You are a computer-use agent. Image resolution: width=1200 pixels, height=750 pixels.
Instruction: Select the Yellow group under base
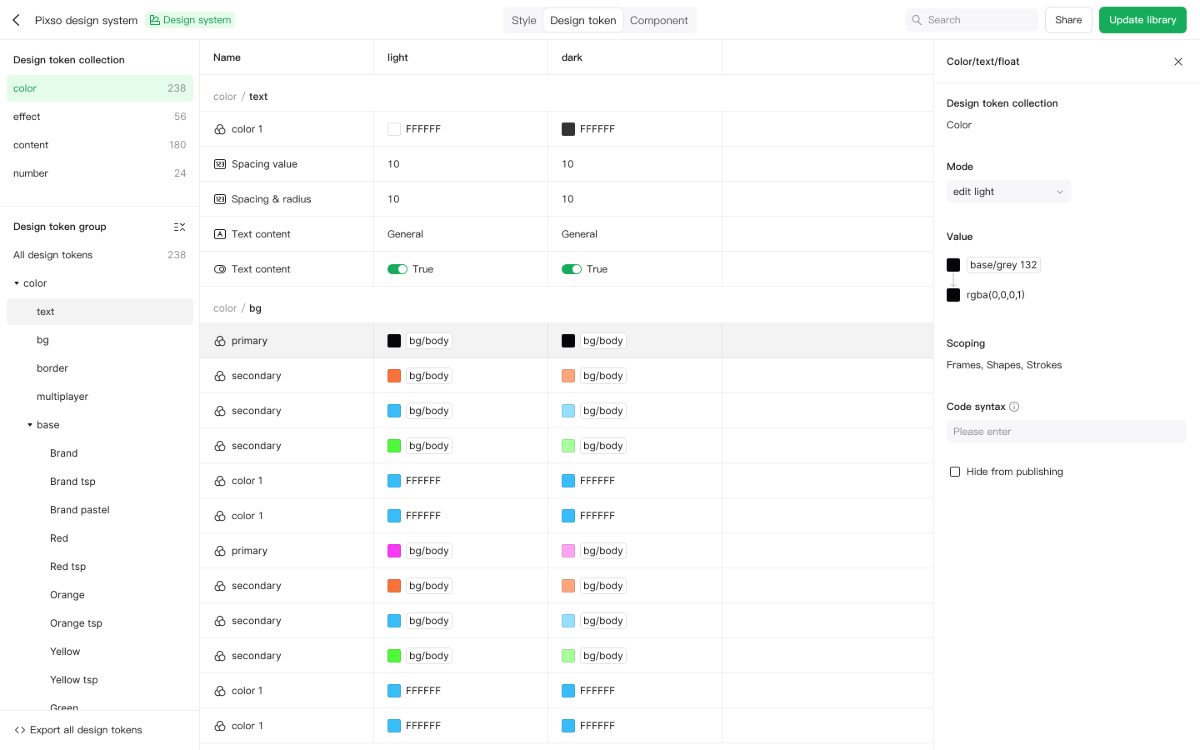(x=100, y=651)
